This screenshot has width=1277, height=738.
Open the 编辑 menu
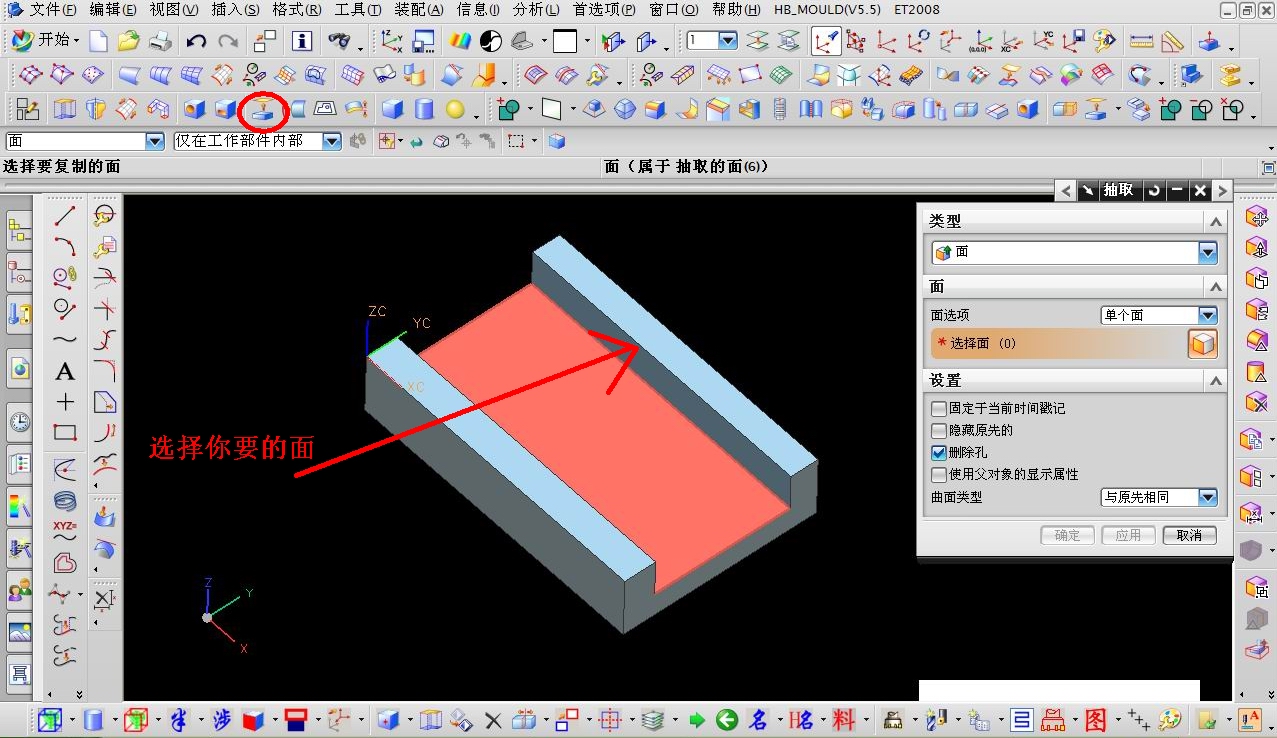tap(112, 10)
